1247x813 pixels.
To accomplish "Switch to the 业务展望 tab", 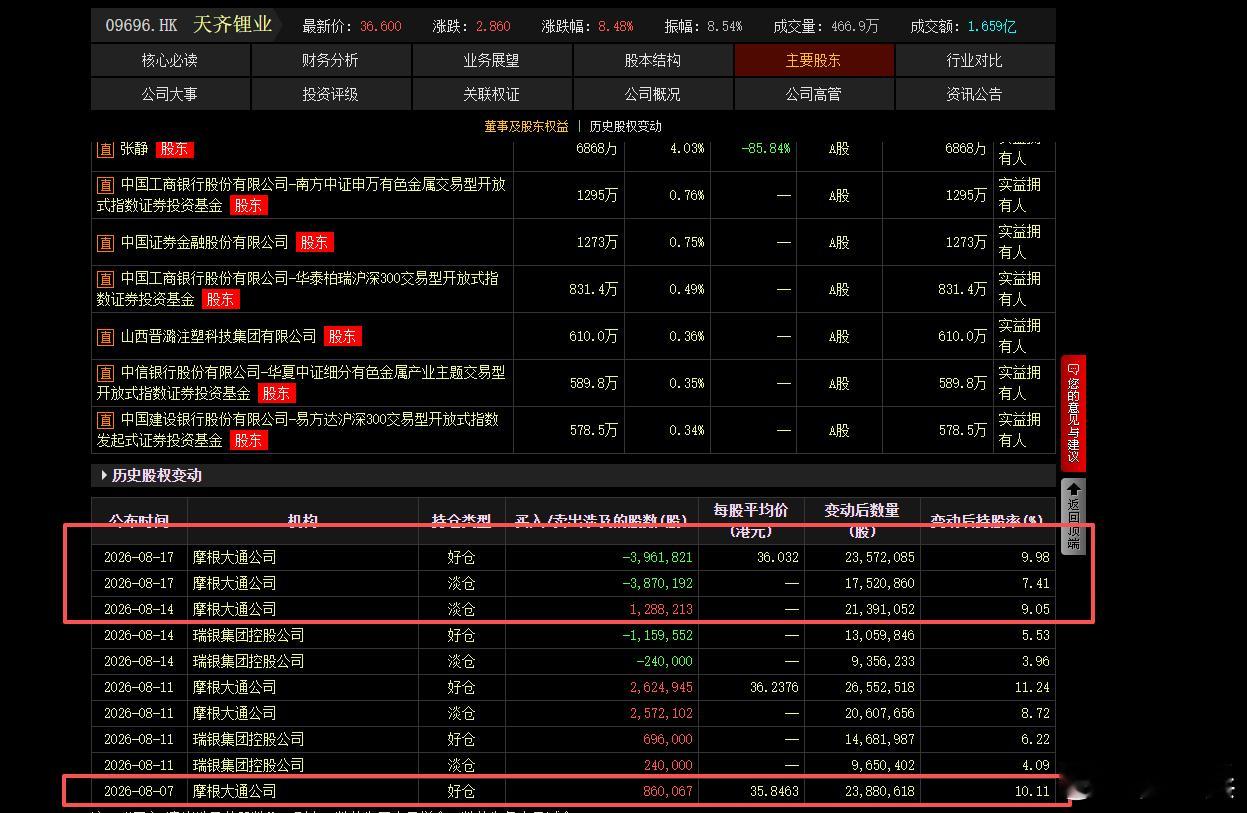I will click(491, 60).
